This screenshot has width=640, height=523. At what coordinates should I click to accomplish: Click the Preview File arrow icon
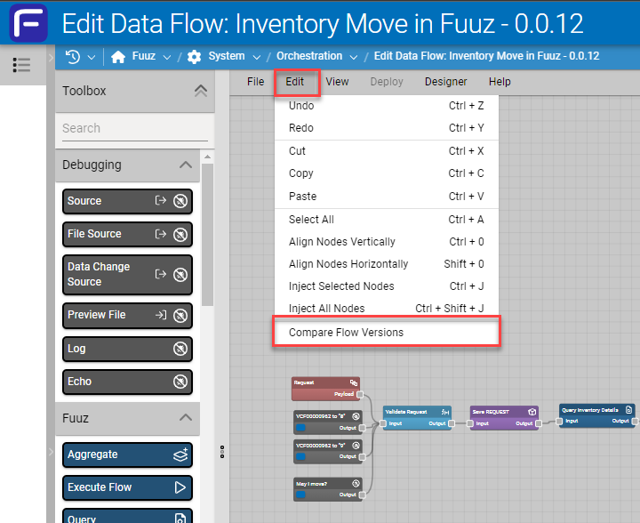click(160, 315)
